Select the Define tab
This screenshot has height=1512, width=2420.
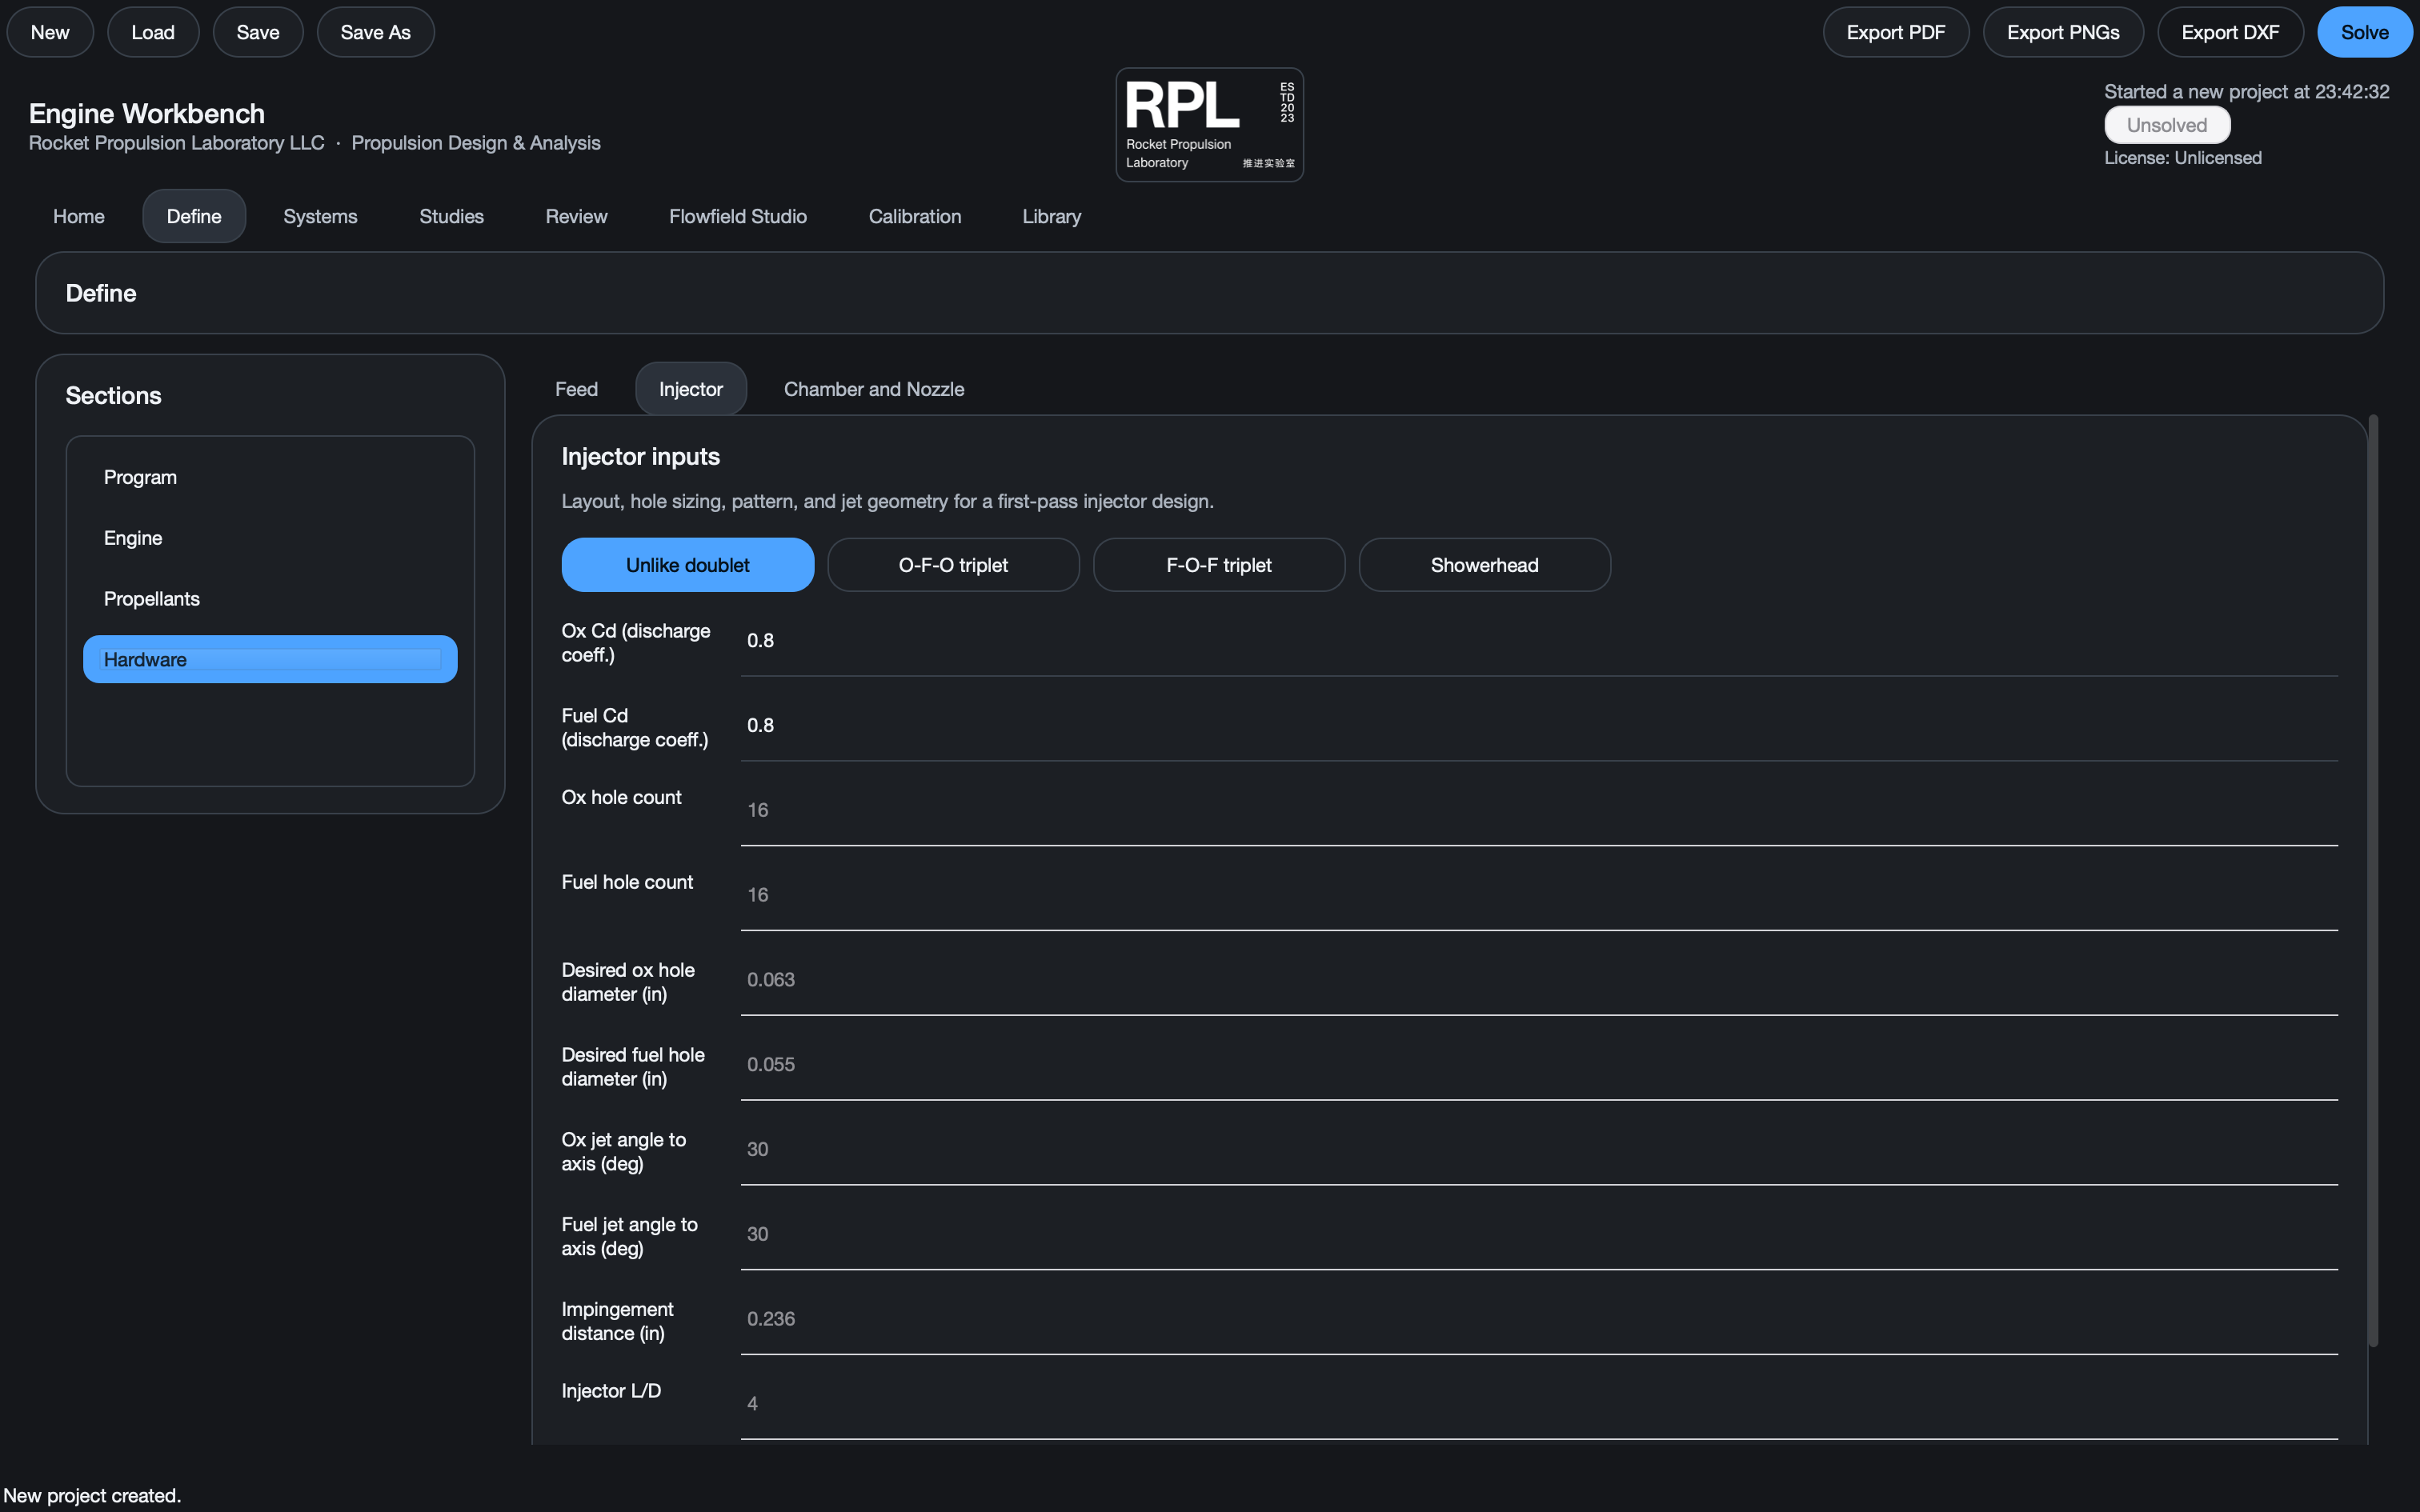point(194,216)
